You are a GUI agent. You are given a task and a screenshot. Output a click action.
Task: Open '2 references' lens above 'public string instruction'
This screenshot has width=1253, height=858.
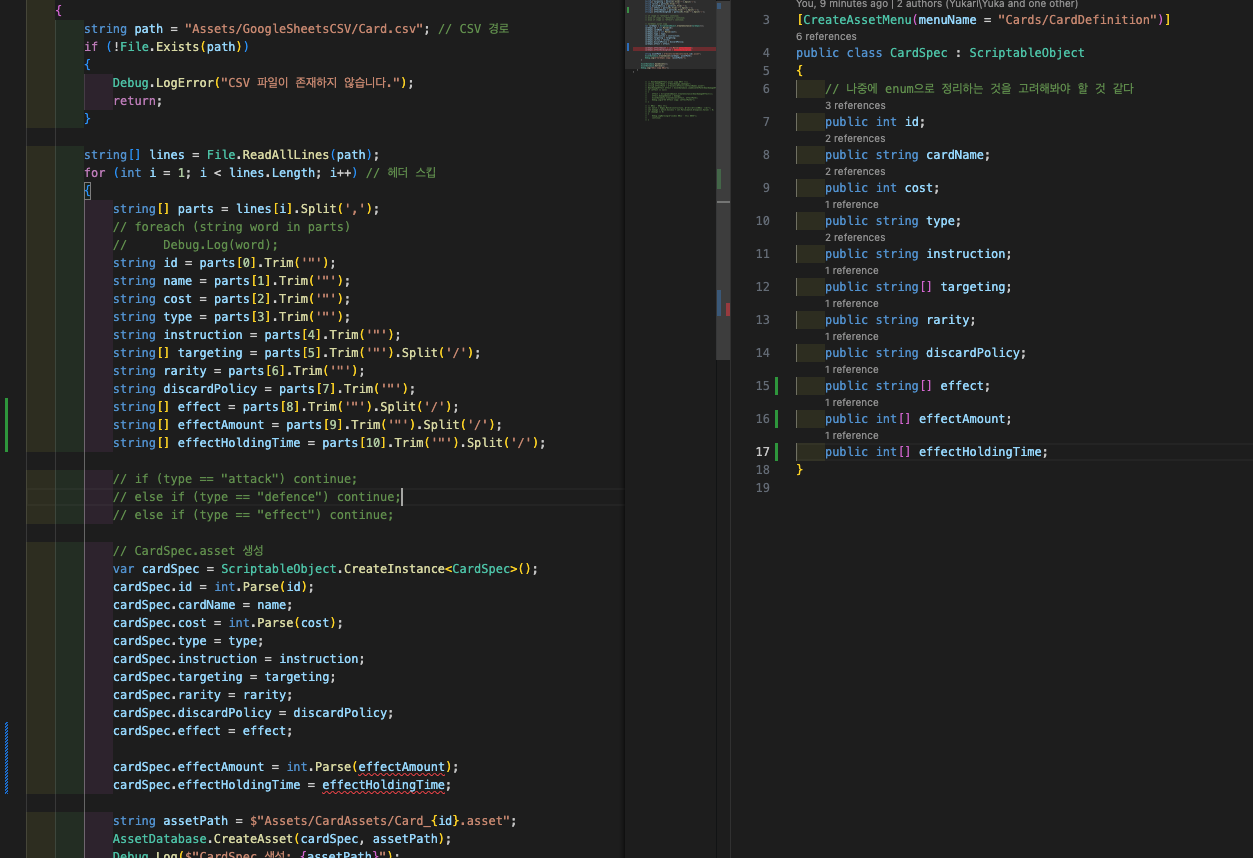(x=855, y=237)
